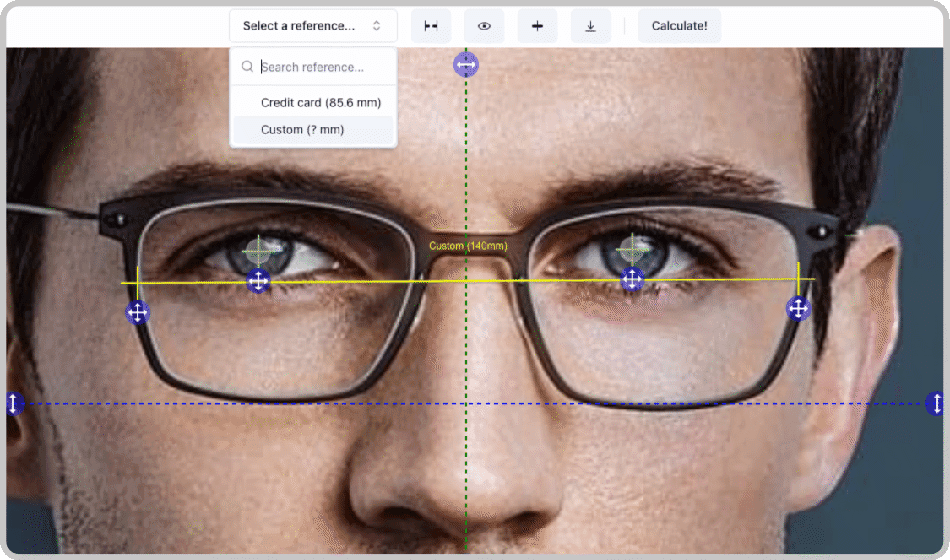Click the reference width measurement toolbar icon

point(431,26)
